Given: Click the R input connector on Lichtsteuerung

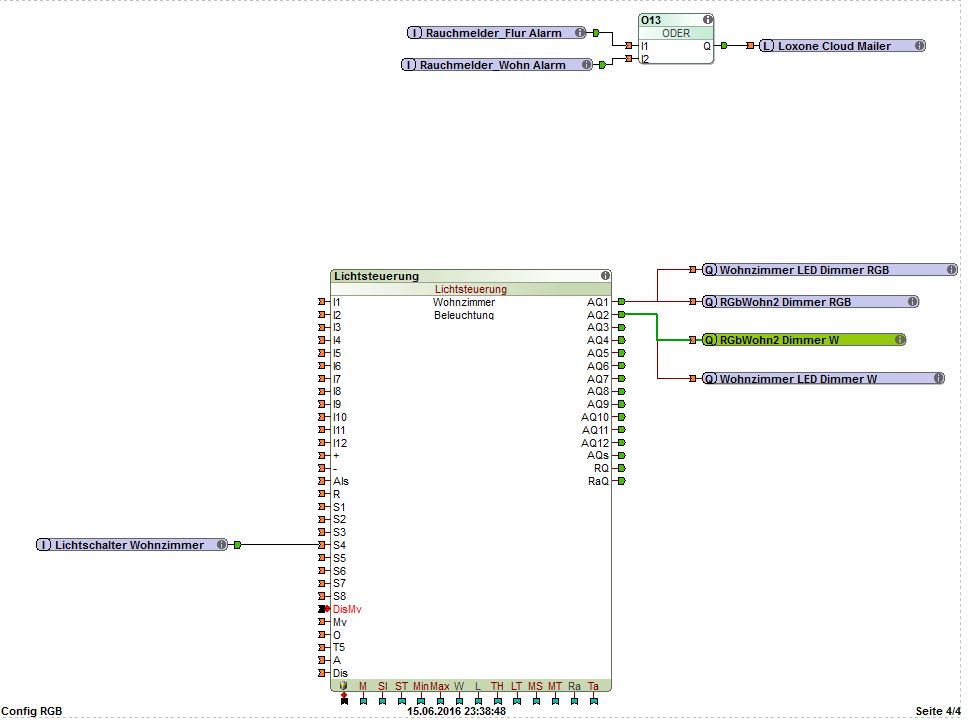Looking at the screenshot, I should point(322,494).
